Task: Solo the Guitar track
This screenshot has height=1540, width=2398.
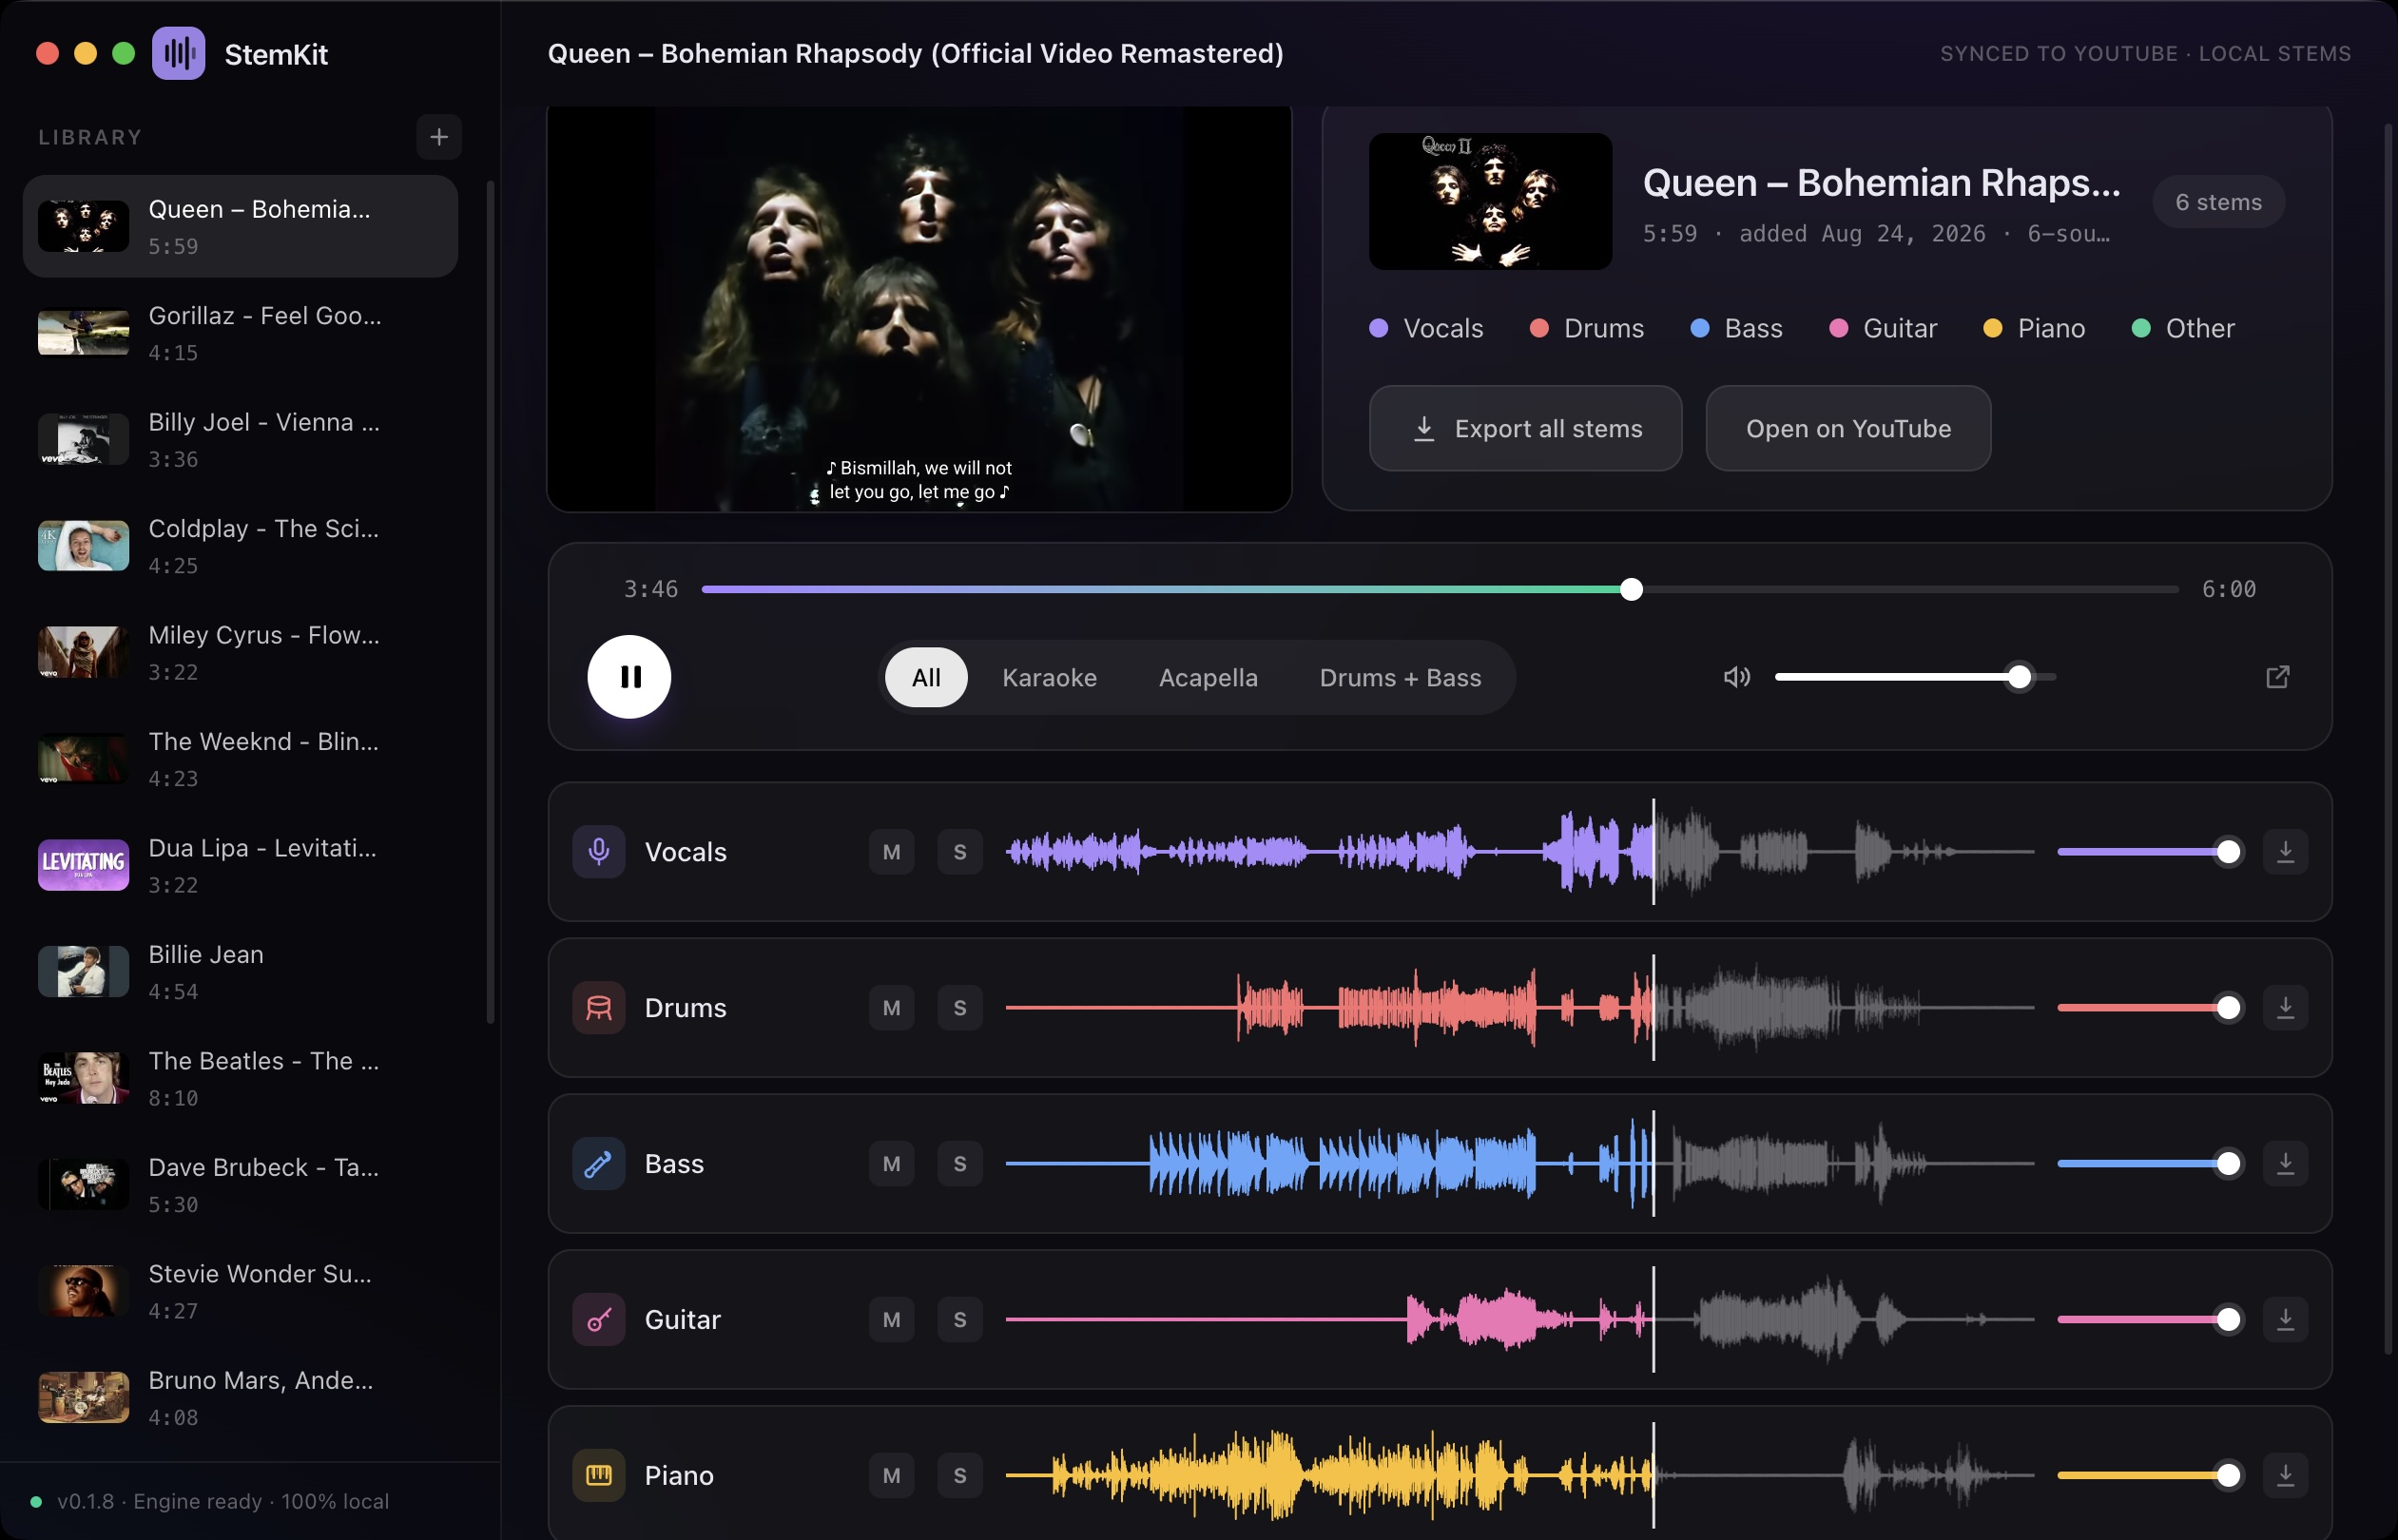Action: click(959, 1320)
